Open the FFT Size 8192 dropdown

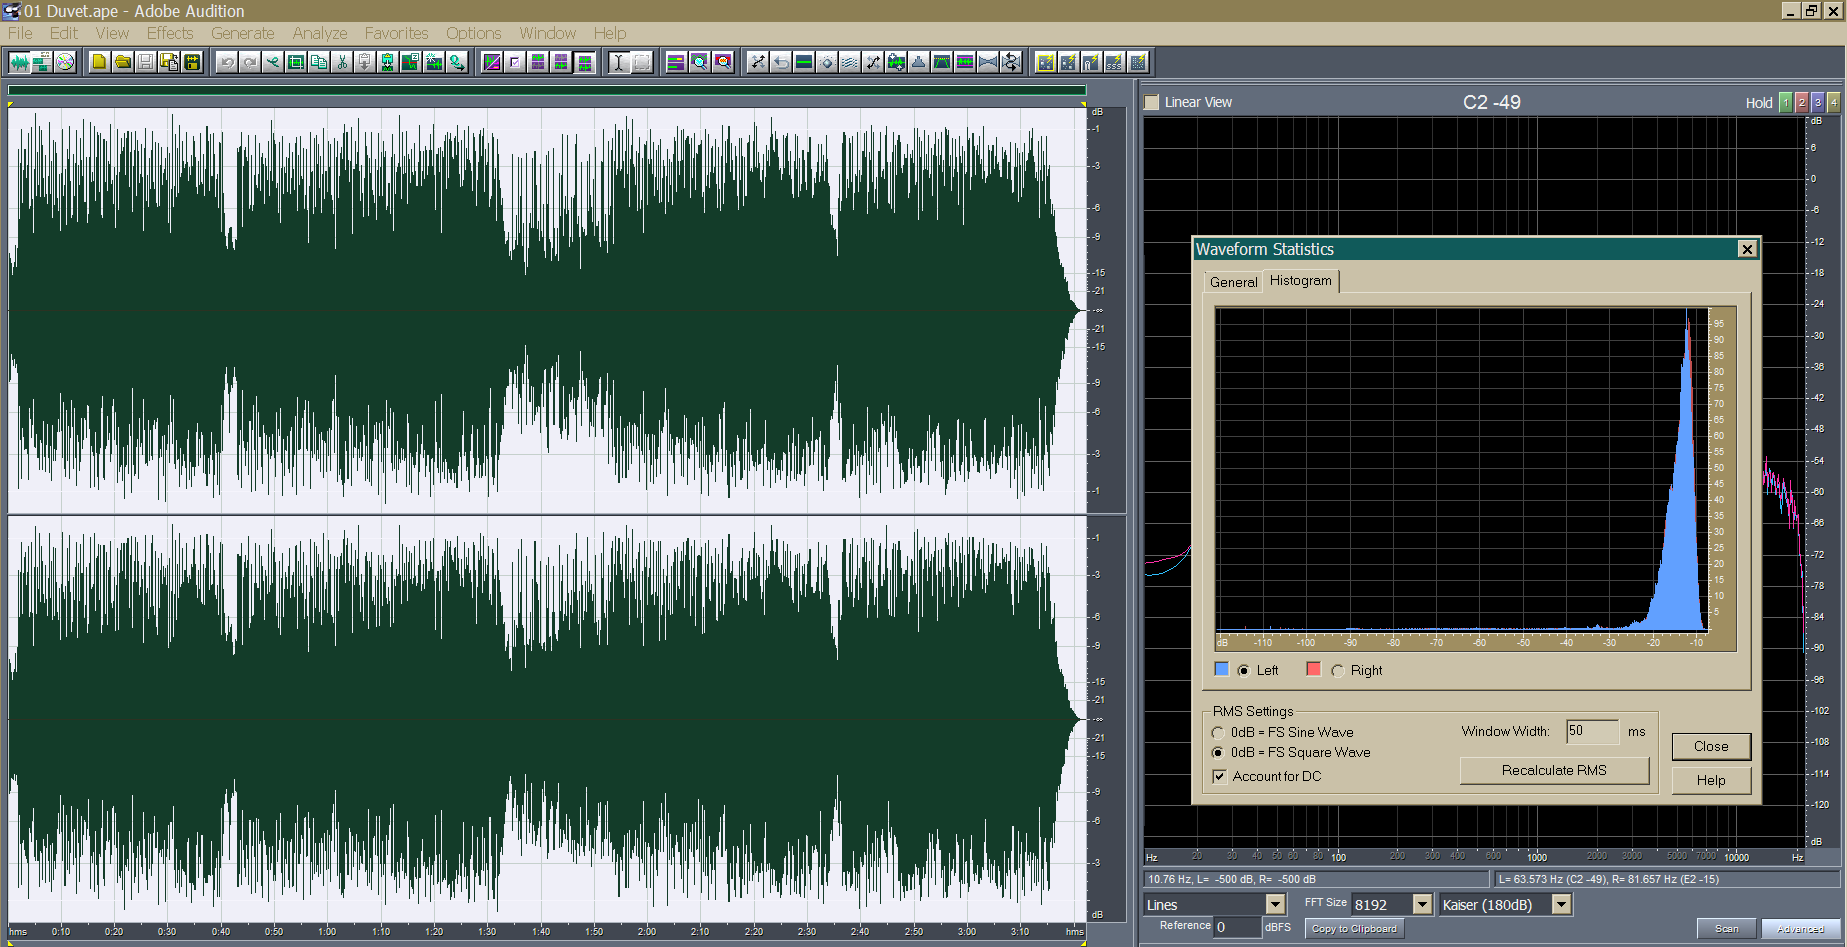[x=1422, y=904]
